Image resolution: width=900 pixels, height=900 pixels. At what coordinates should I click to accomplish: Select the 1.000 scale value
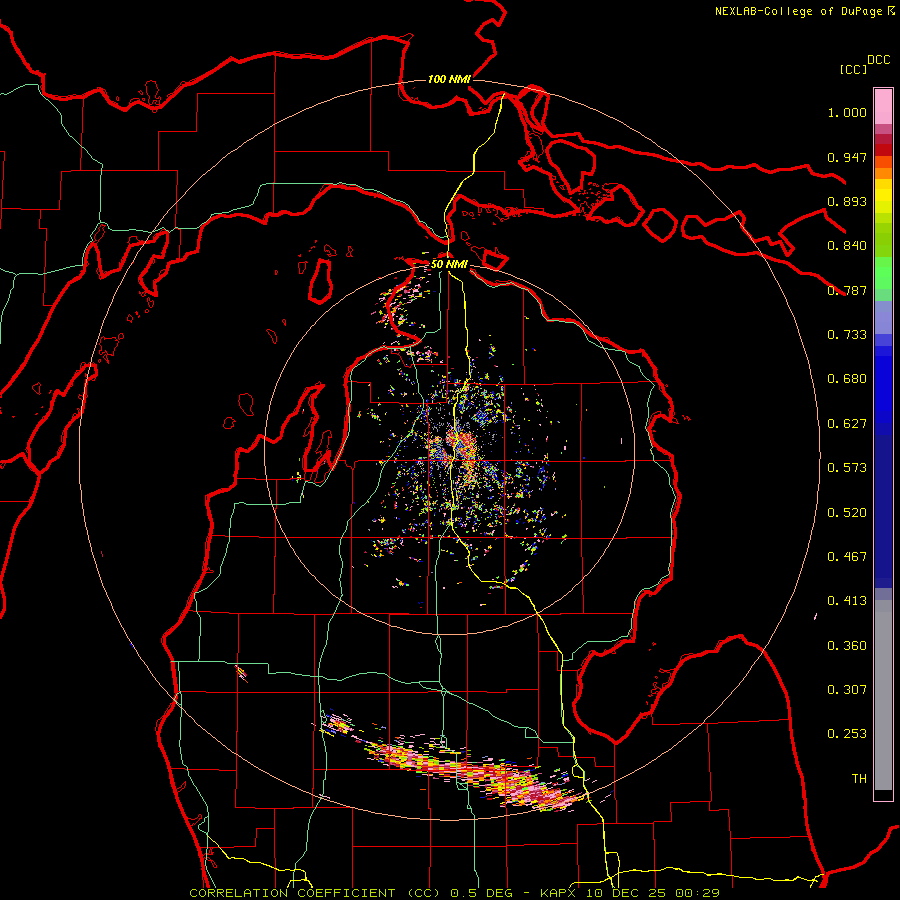point(847,112)
